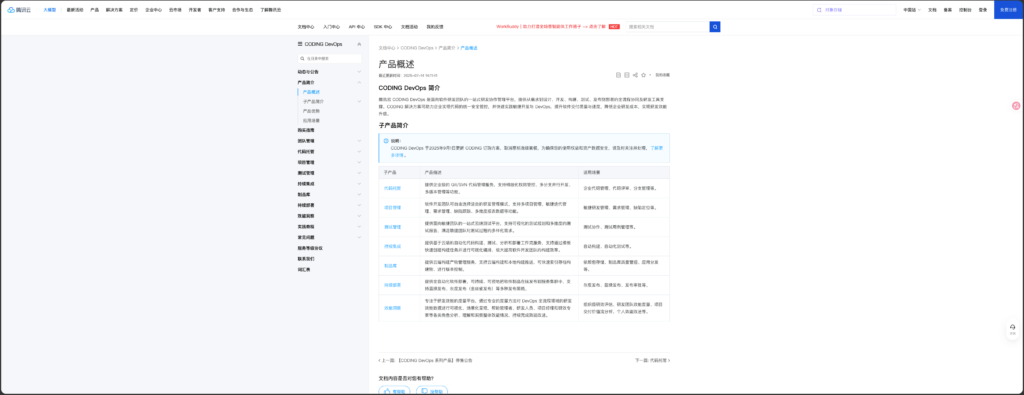Click the CODING DevOps breadcrumb link
Screen dimensions: 1024x395
pos(417,48)
